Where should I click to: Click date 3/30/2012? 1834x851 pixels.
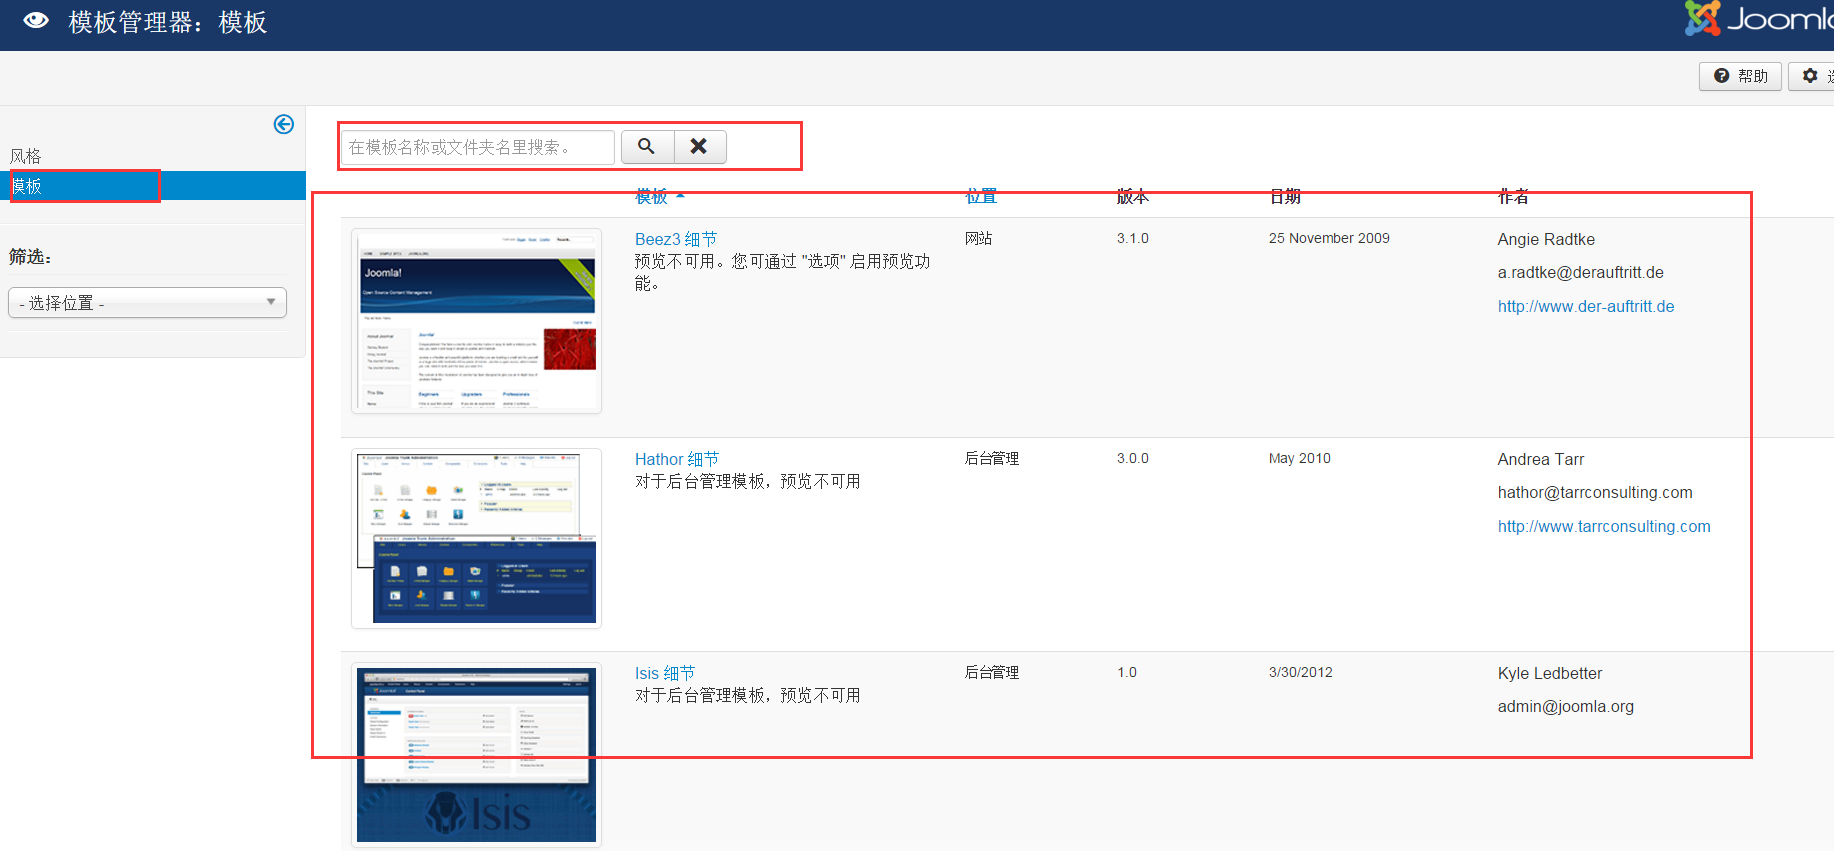1301,672
